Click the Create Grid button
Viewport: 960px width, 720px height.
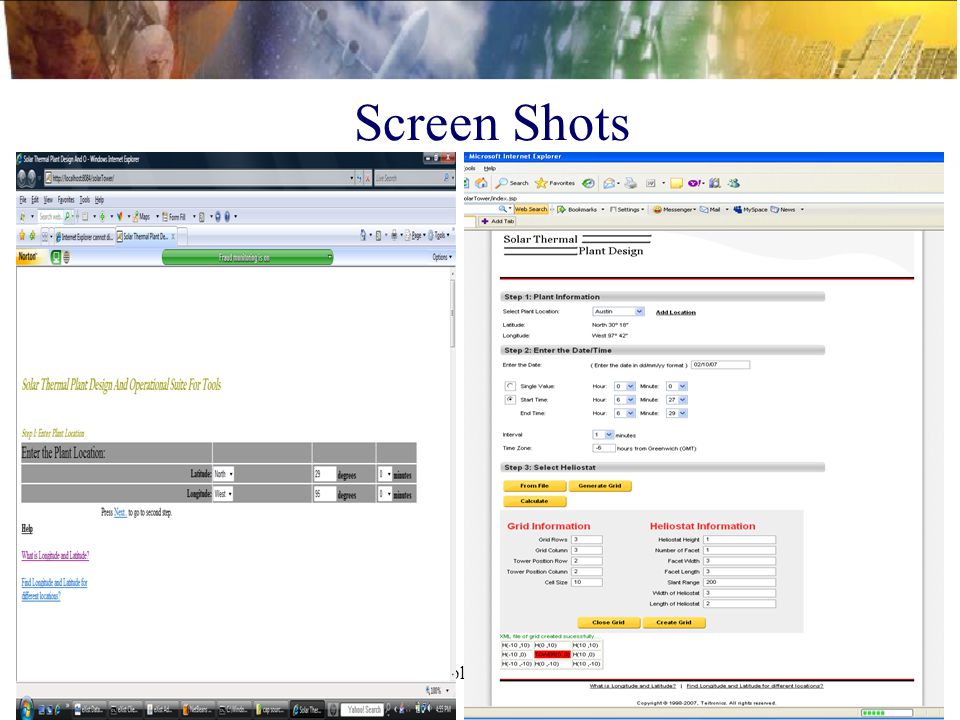(674, 623)
